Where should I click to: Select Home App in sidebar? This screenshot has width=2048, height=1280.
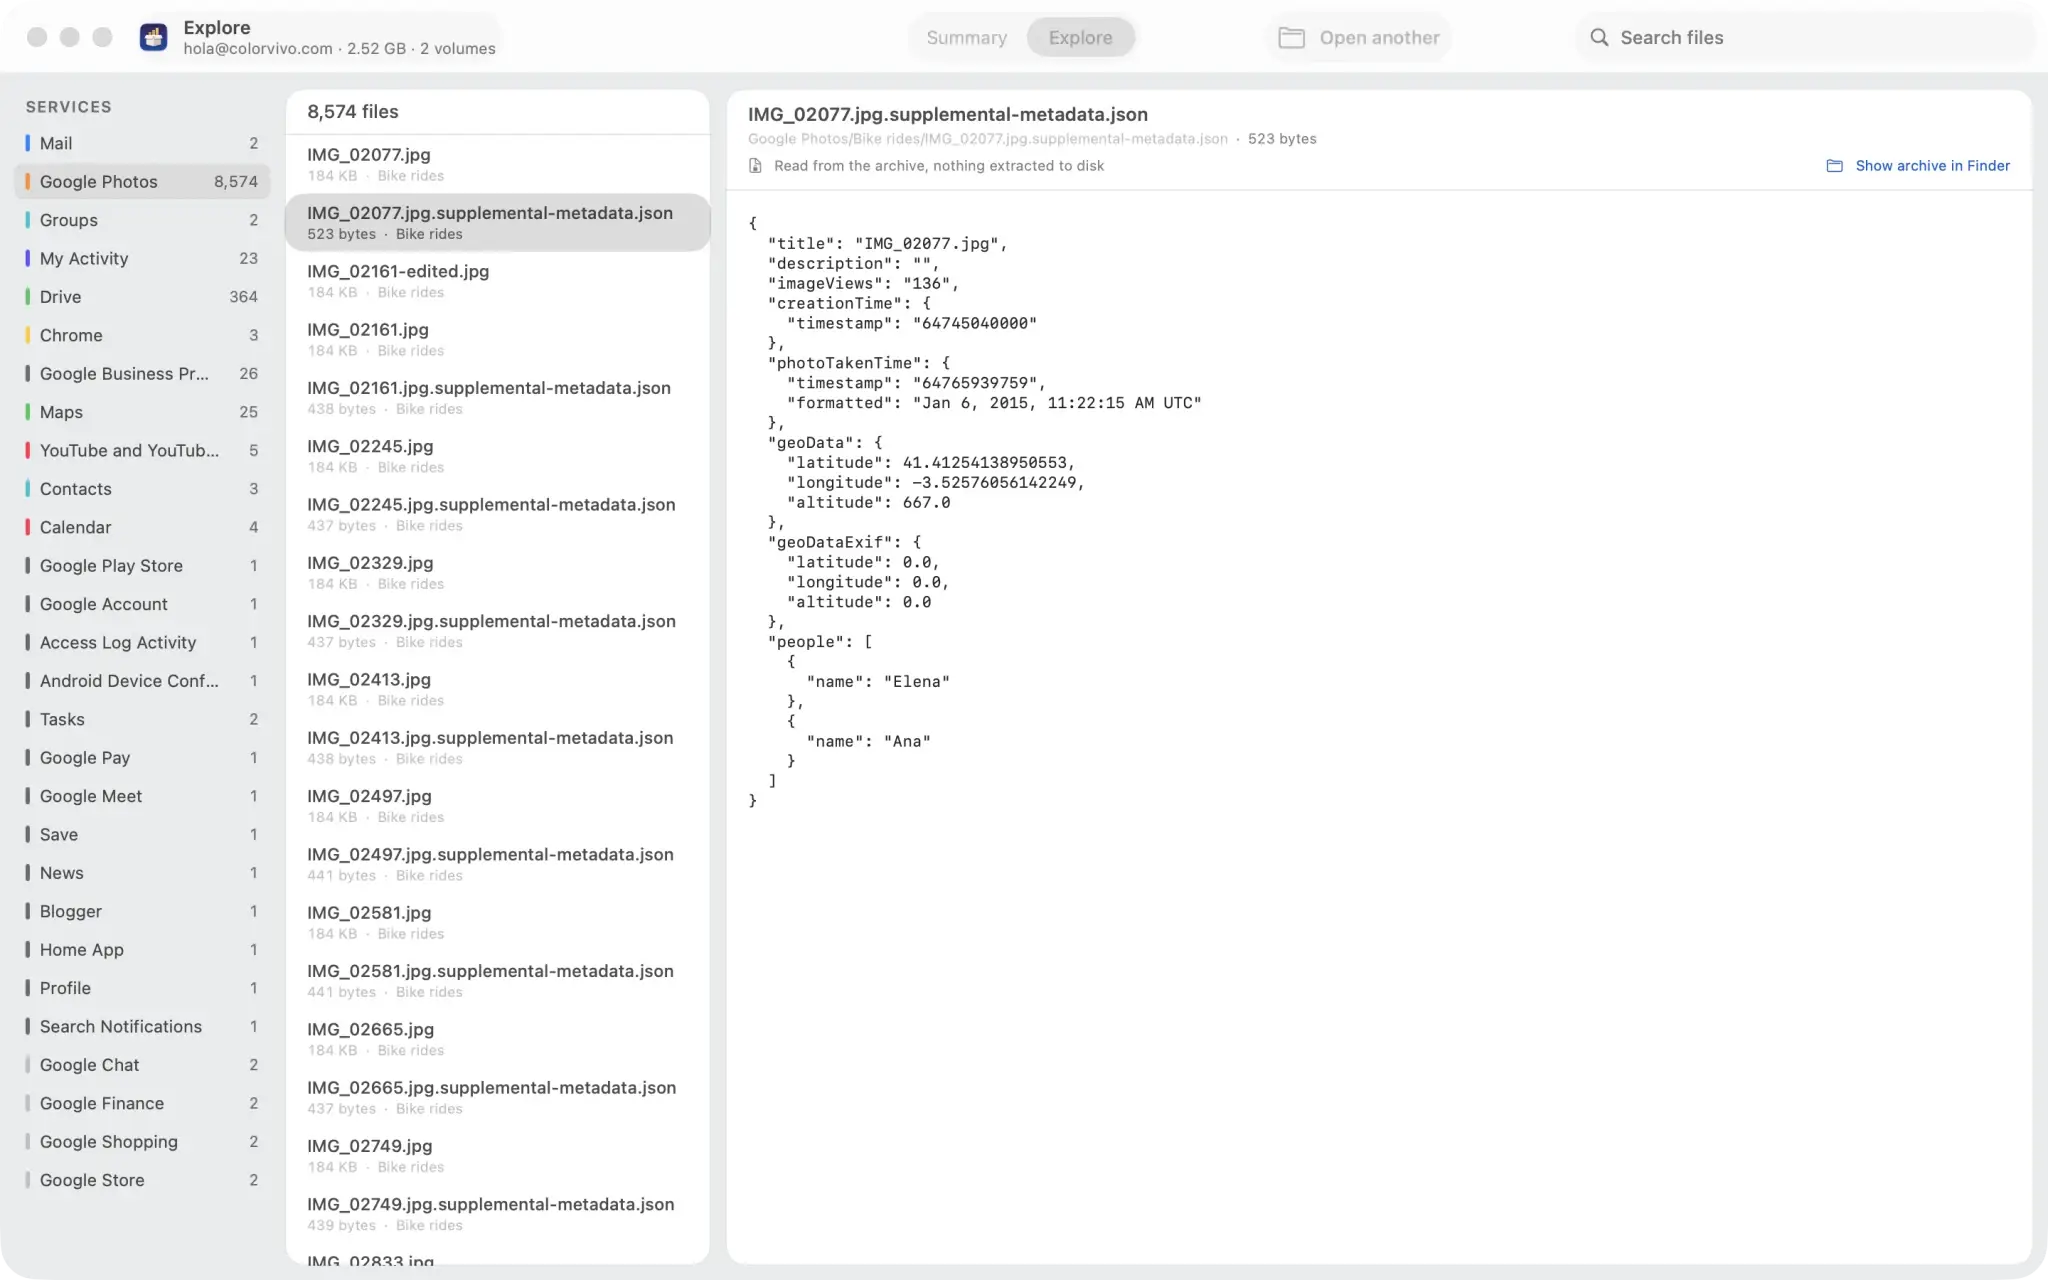[142, 949]
